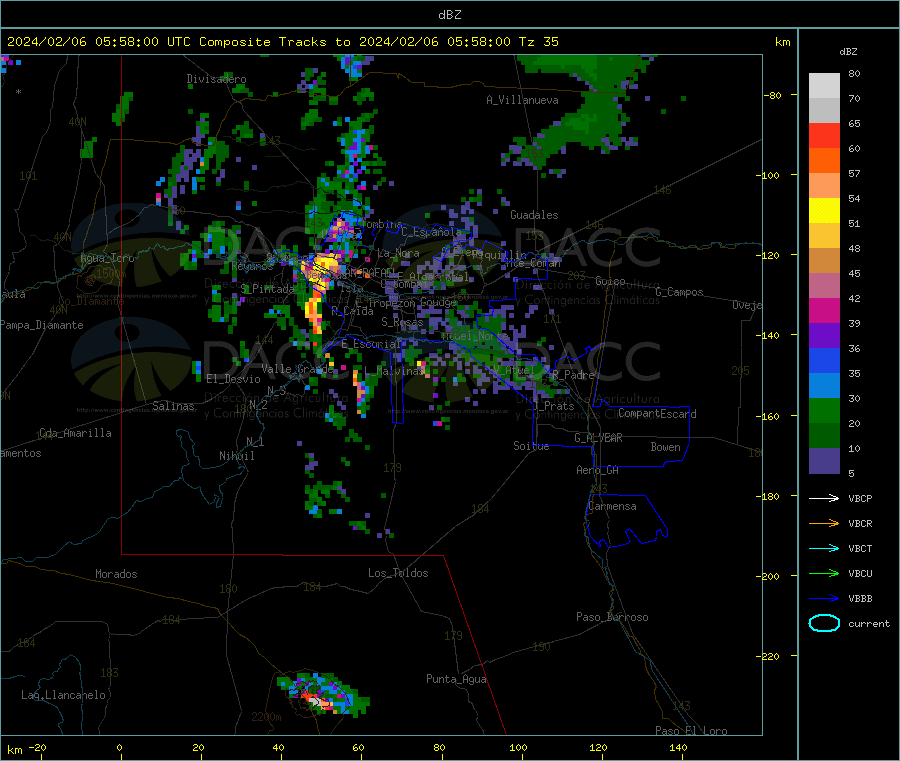The image size is (900, 761).
Task: Pick the green 20-30 dBZ legend swatch
Action: pyautogui.click(x=824, y=411)
